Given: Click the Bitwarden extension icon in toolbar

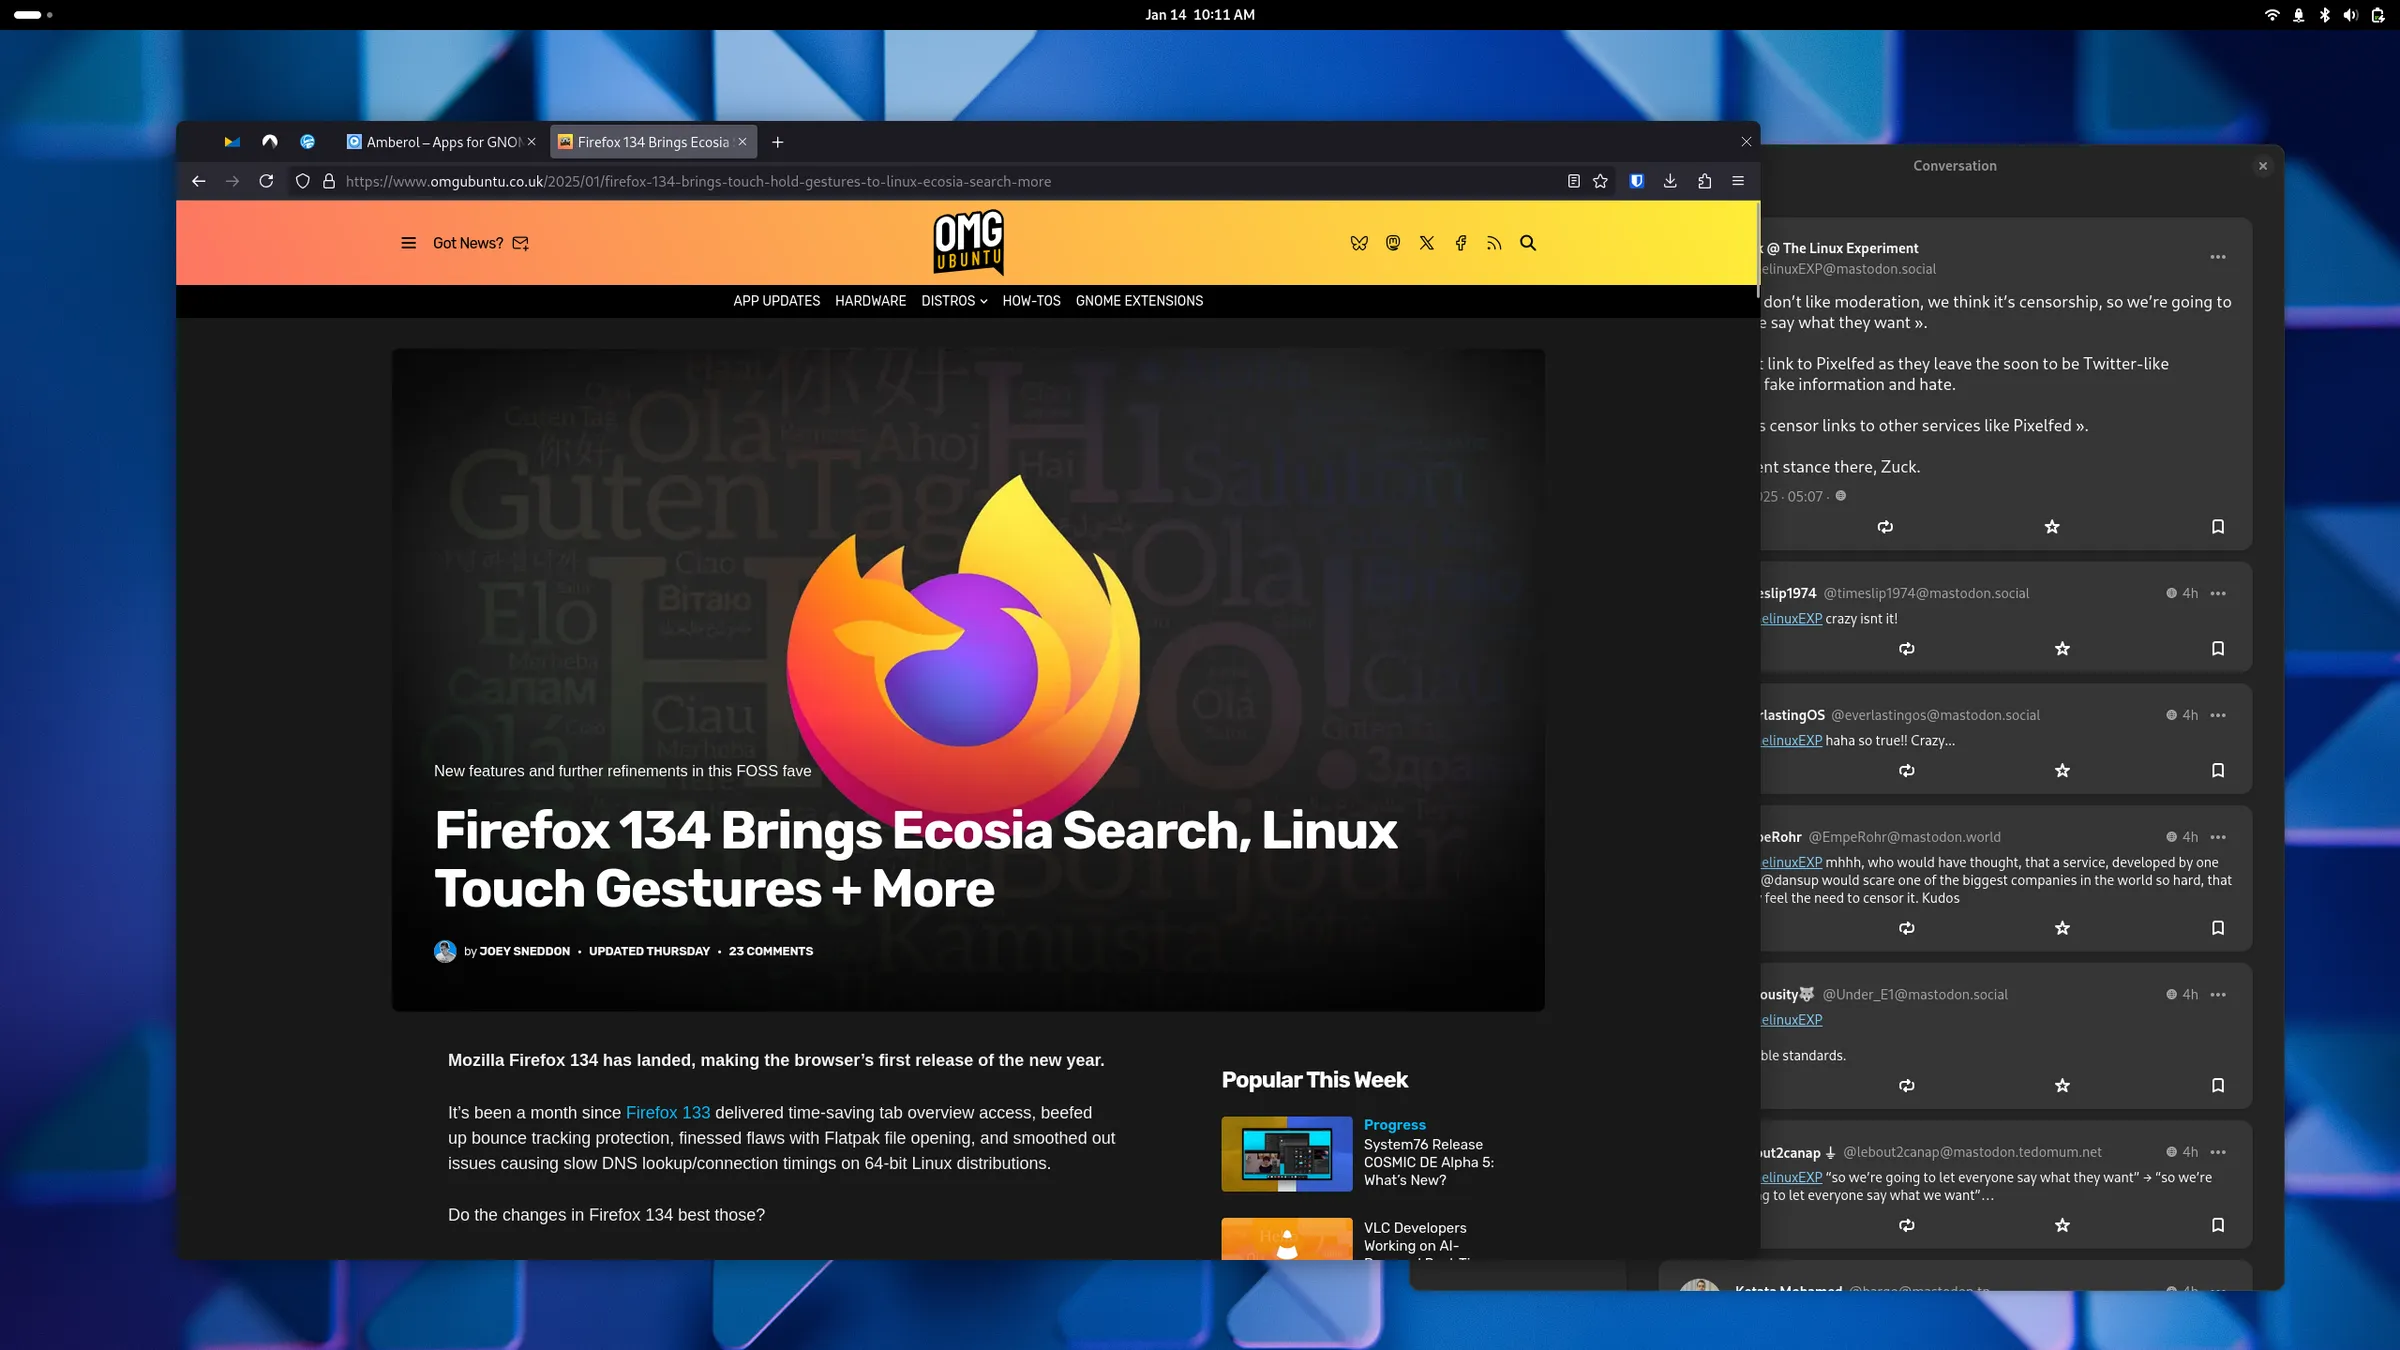Looking at the screenshot, I should [1637, 181].
